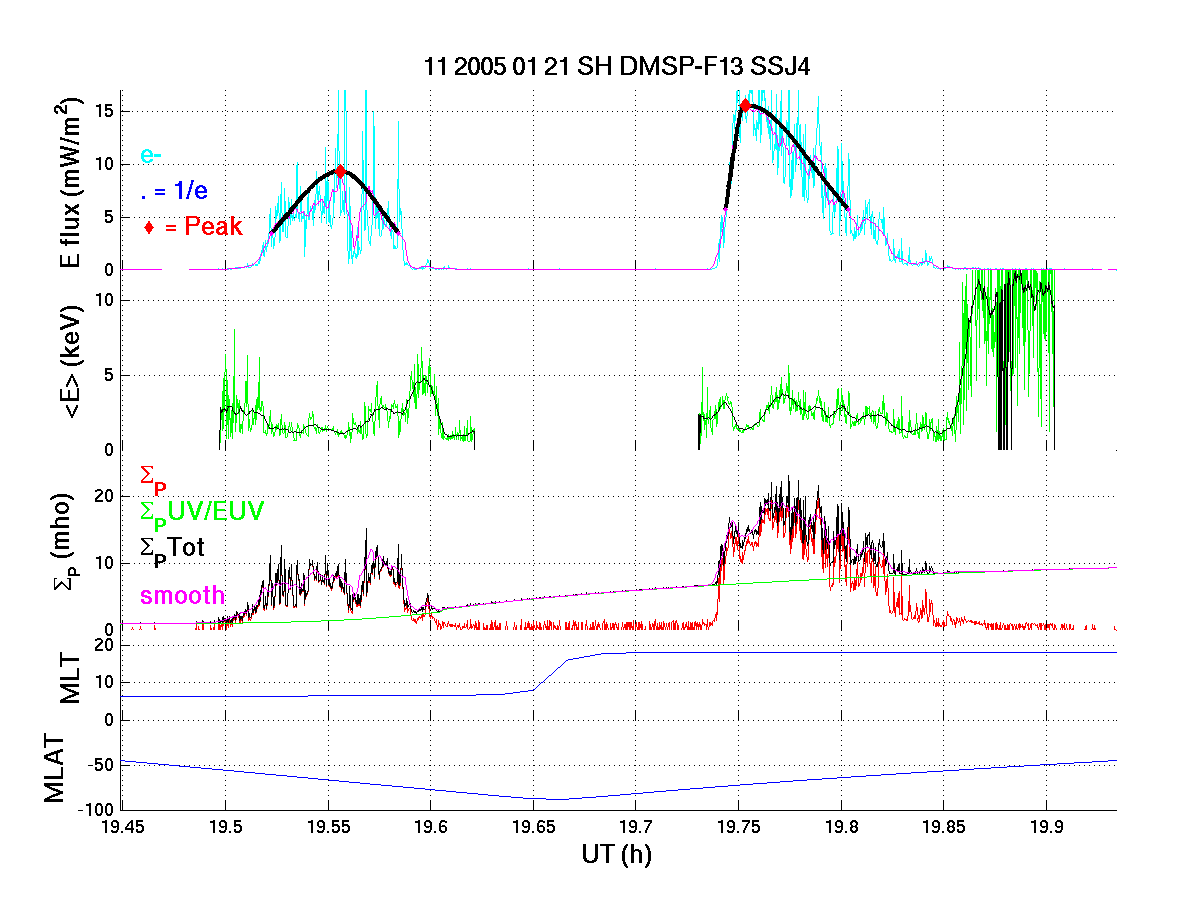Select the MLT axis label
Image resolution: width=1200 pixels, height=900 pixels.
click(71, 681)
